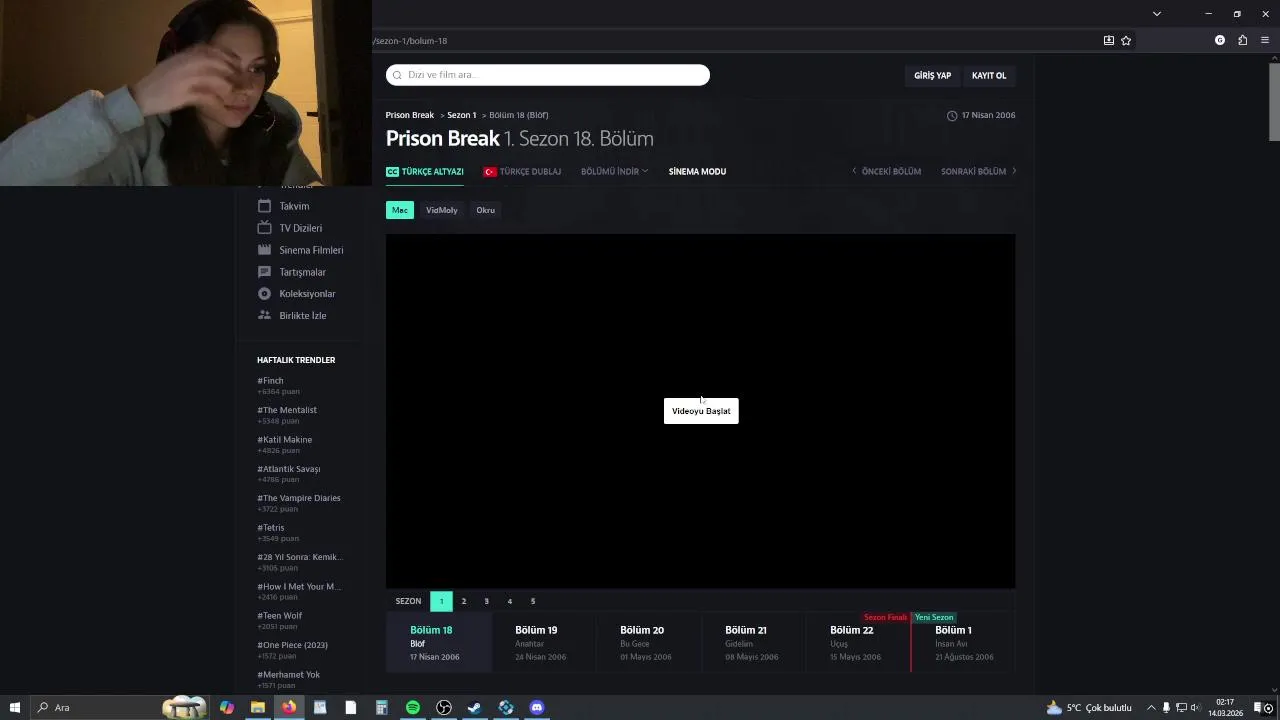Open Firefox from the taskbar
This screenshot has height=720, width=1280.
[289, 708]
